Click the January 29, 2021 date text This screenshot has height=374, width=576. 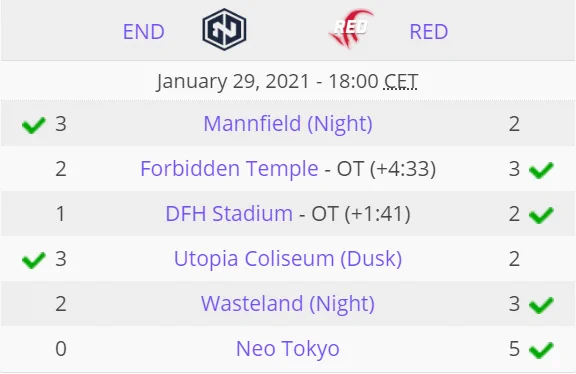point(233,82)
